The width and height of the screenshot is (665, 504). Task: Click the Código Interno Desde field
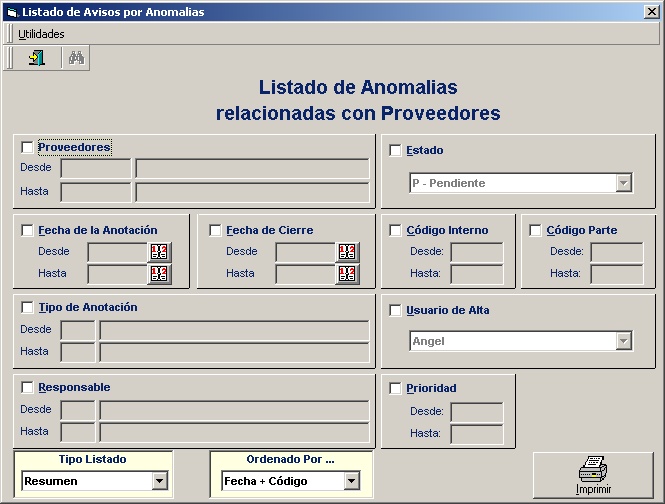pyautogui.click(x=476, y=252)
